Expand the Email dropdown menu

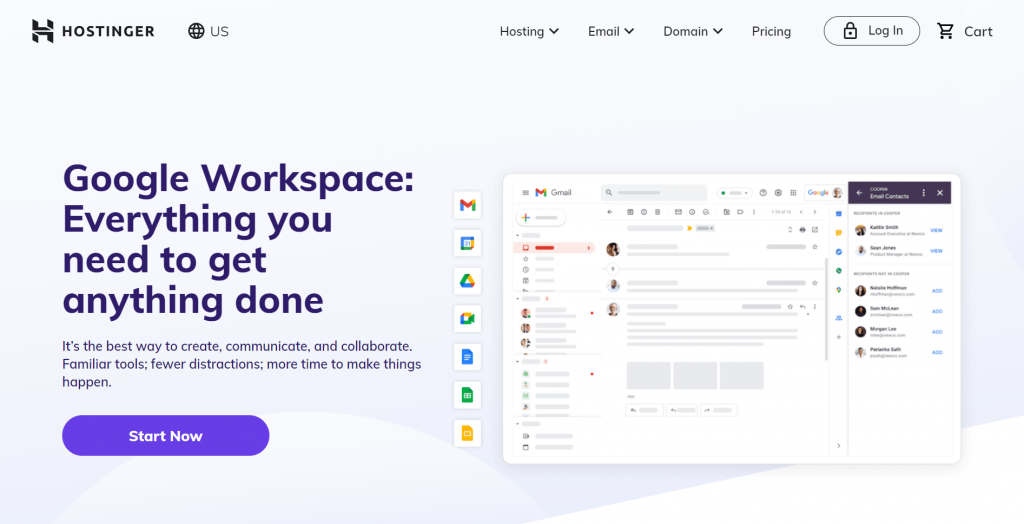(611, 31)
